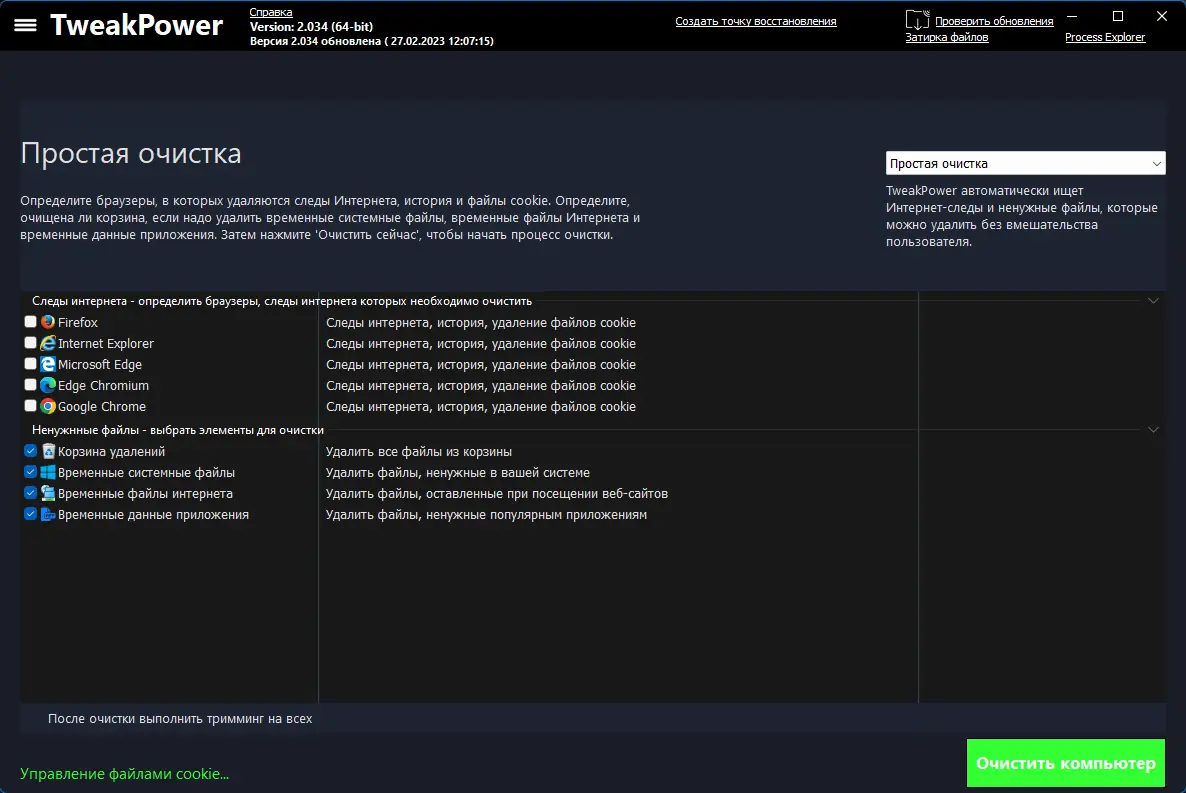Click the Google Chrome row cookie description text
The height and width of the screenshot is (793, 1186).
click(x=481, y=406)
